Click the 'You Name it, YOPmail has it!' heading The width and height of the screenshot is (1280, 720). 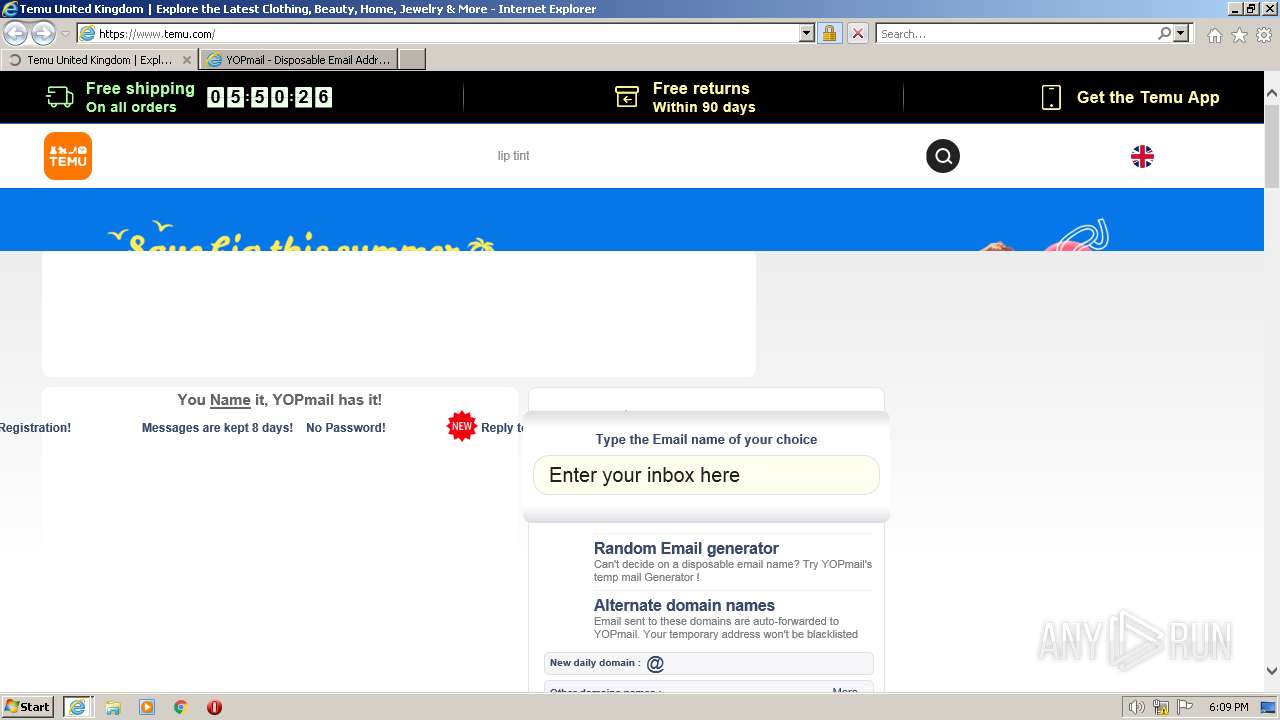279,400
